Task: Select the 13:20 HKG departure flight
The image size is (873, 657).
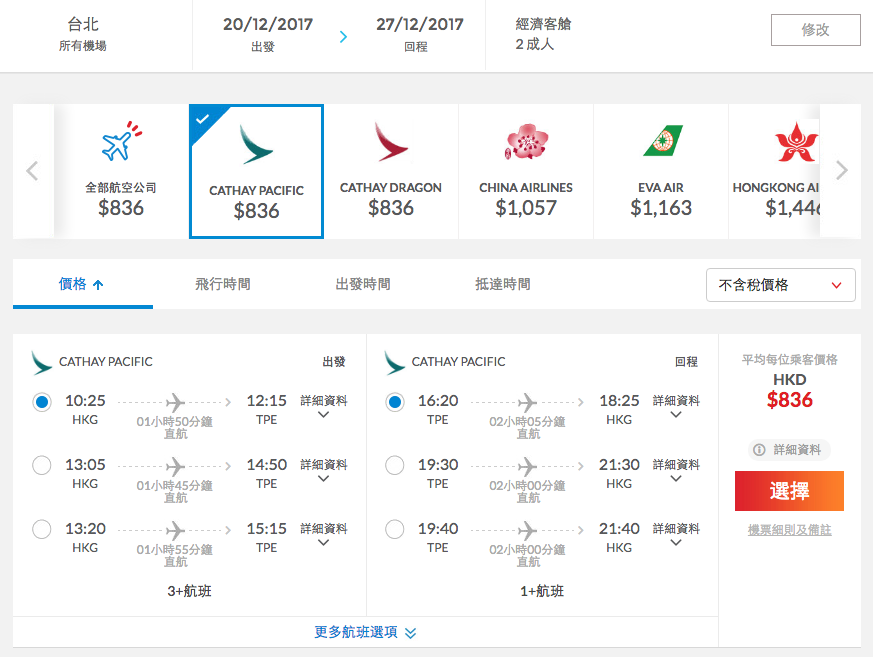Action: coord(42,529)
